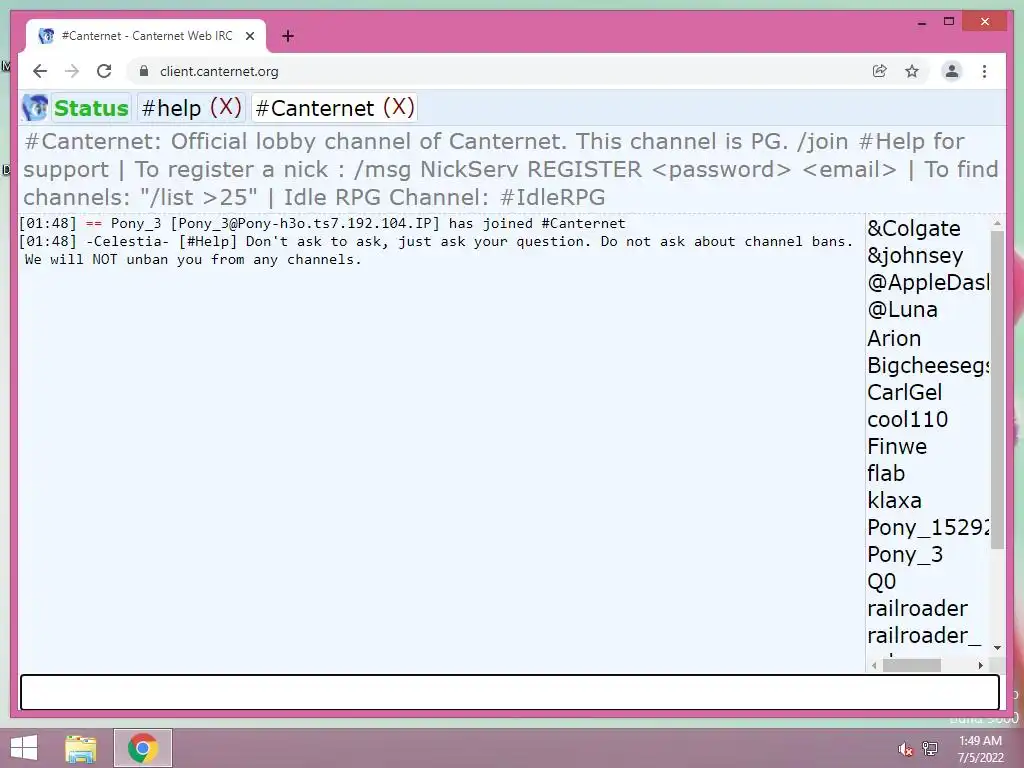This screenshot has height=768, width=1024.
Task: Click the padlock site info icon
Action: coord(144,71)
